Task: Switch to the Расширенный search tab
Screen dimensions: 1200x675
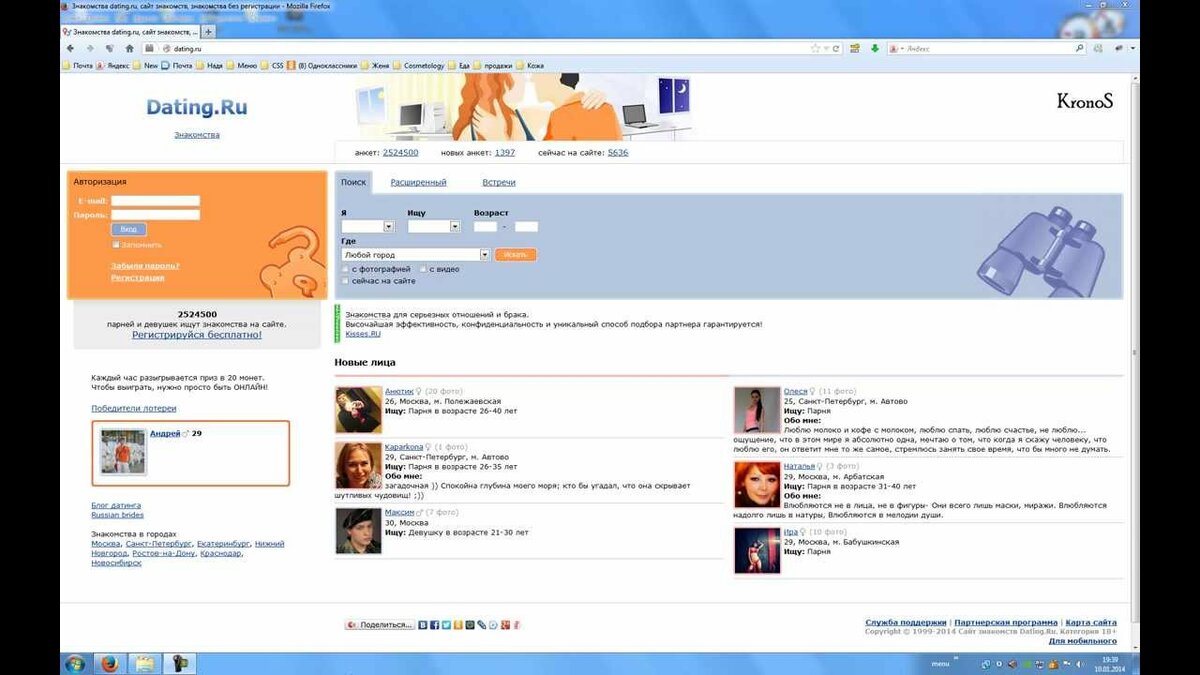Action: point(418,182)
